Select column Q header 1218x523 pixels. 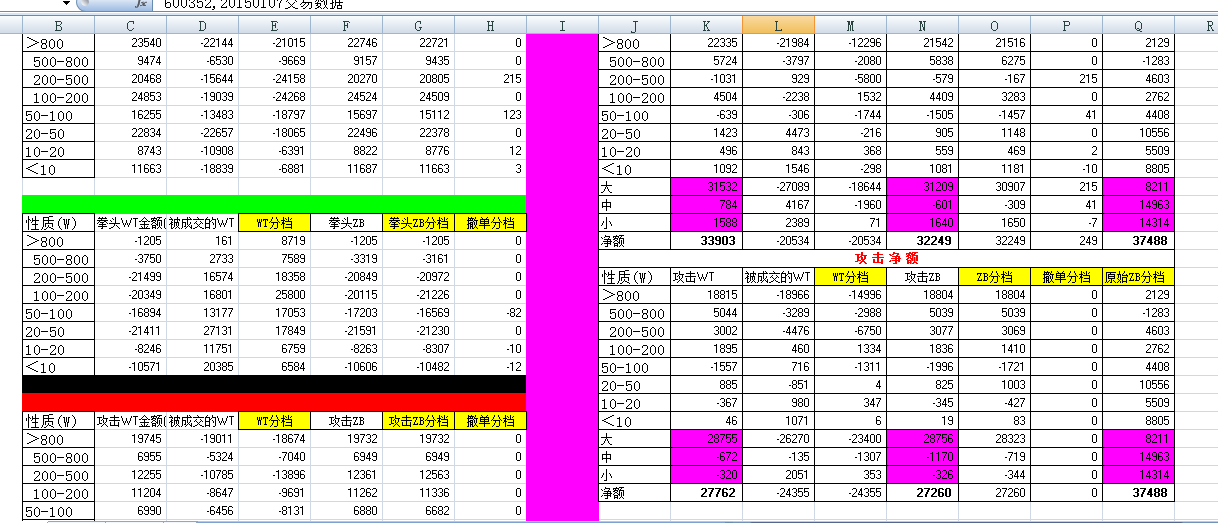[1138, 25]
